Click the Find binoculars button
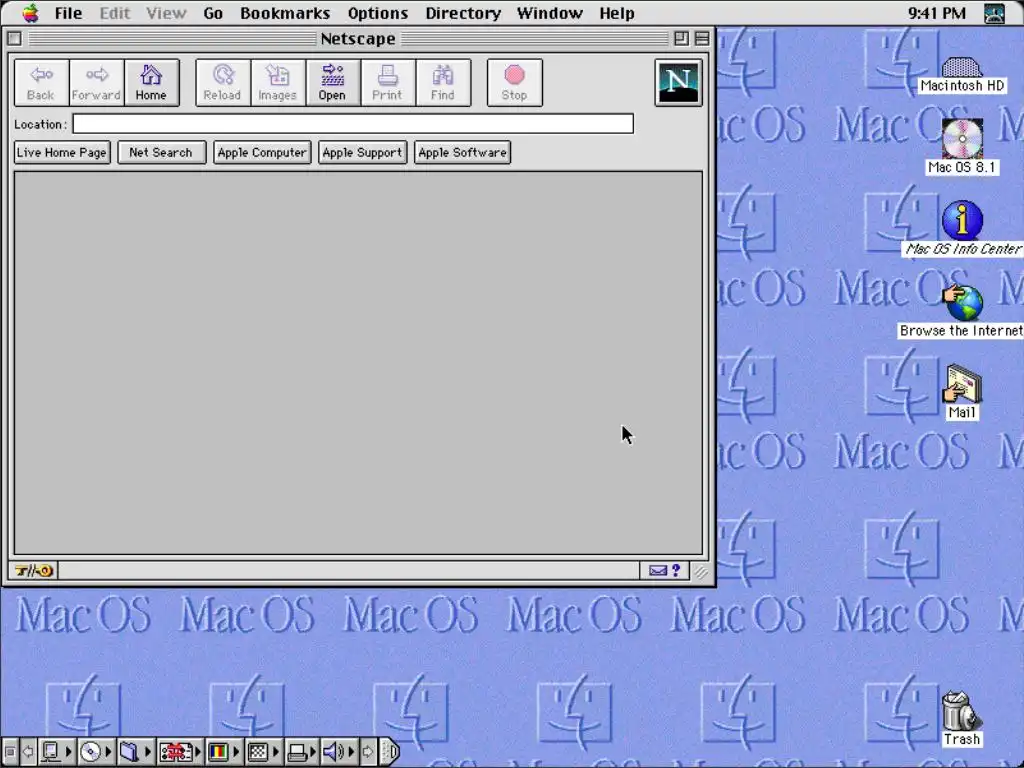This screenshot has width=1024, height=768. click(x=443, y=82)
